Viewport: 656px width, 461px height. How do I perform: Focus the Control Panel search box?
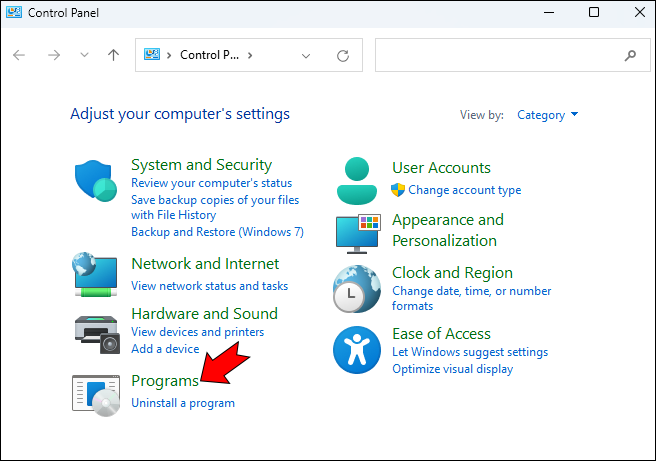click(x=512, y=55)
